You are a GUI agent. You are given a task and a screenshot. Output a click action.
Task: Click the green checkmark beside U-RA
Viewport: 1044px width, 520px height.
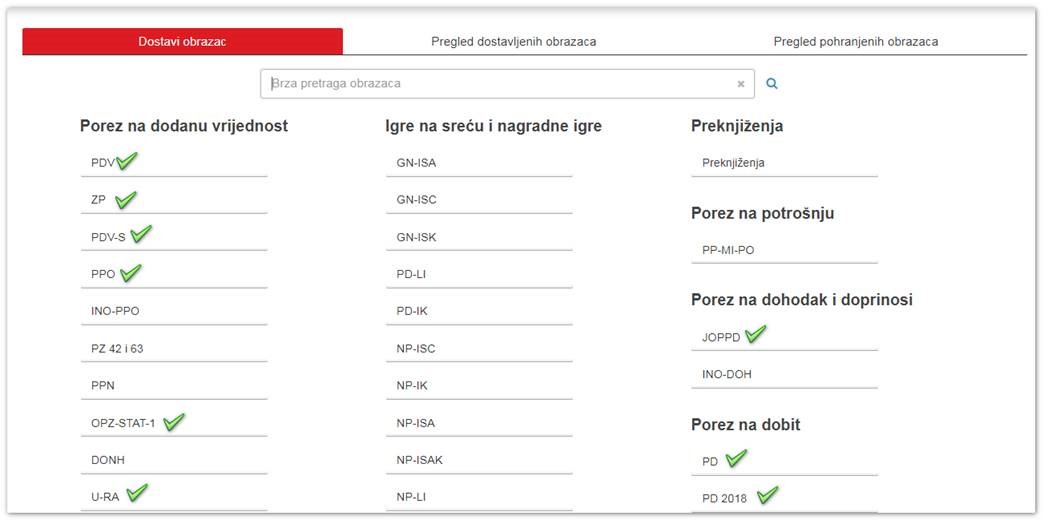[137, 492]
